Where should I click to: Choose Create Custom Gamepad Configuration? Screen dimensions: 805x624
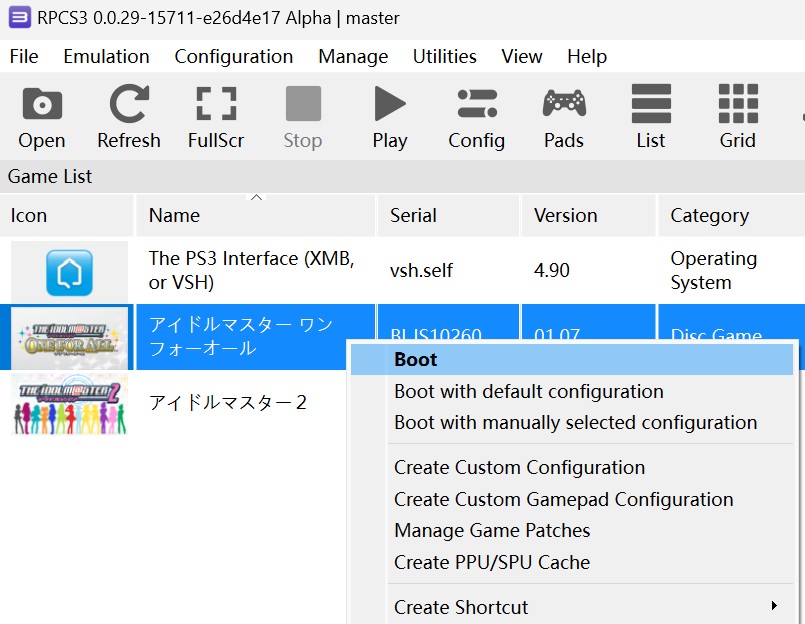(x=572, y=499)
